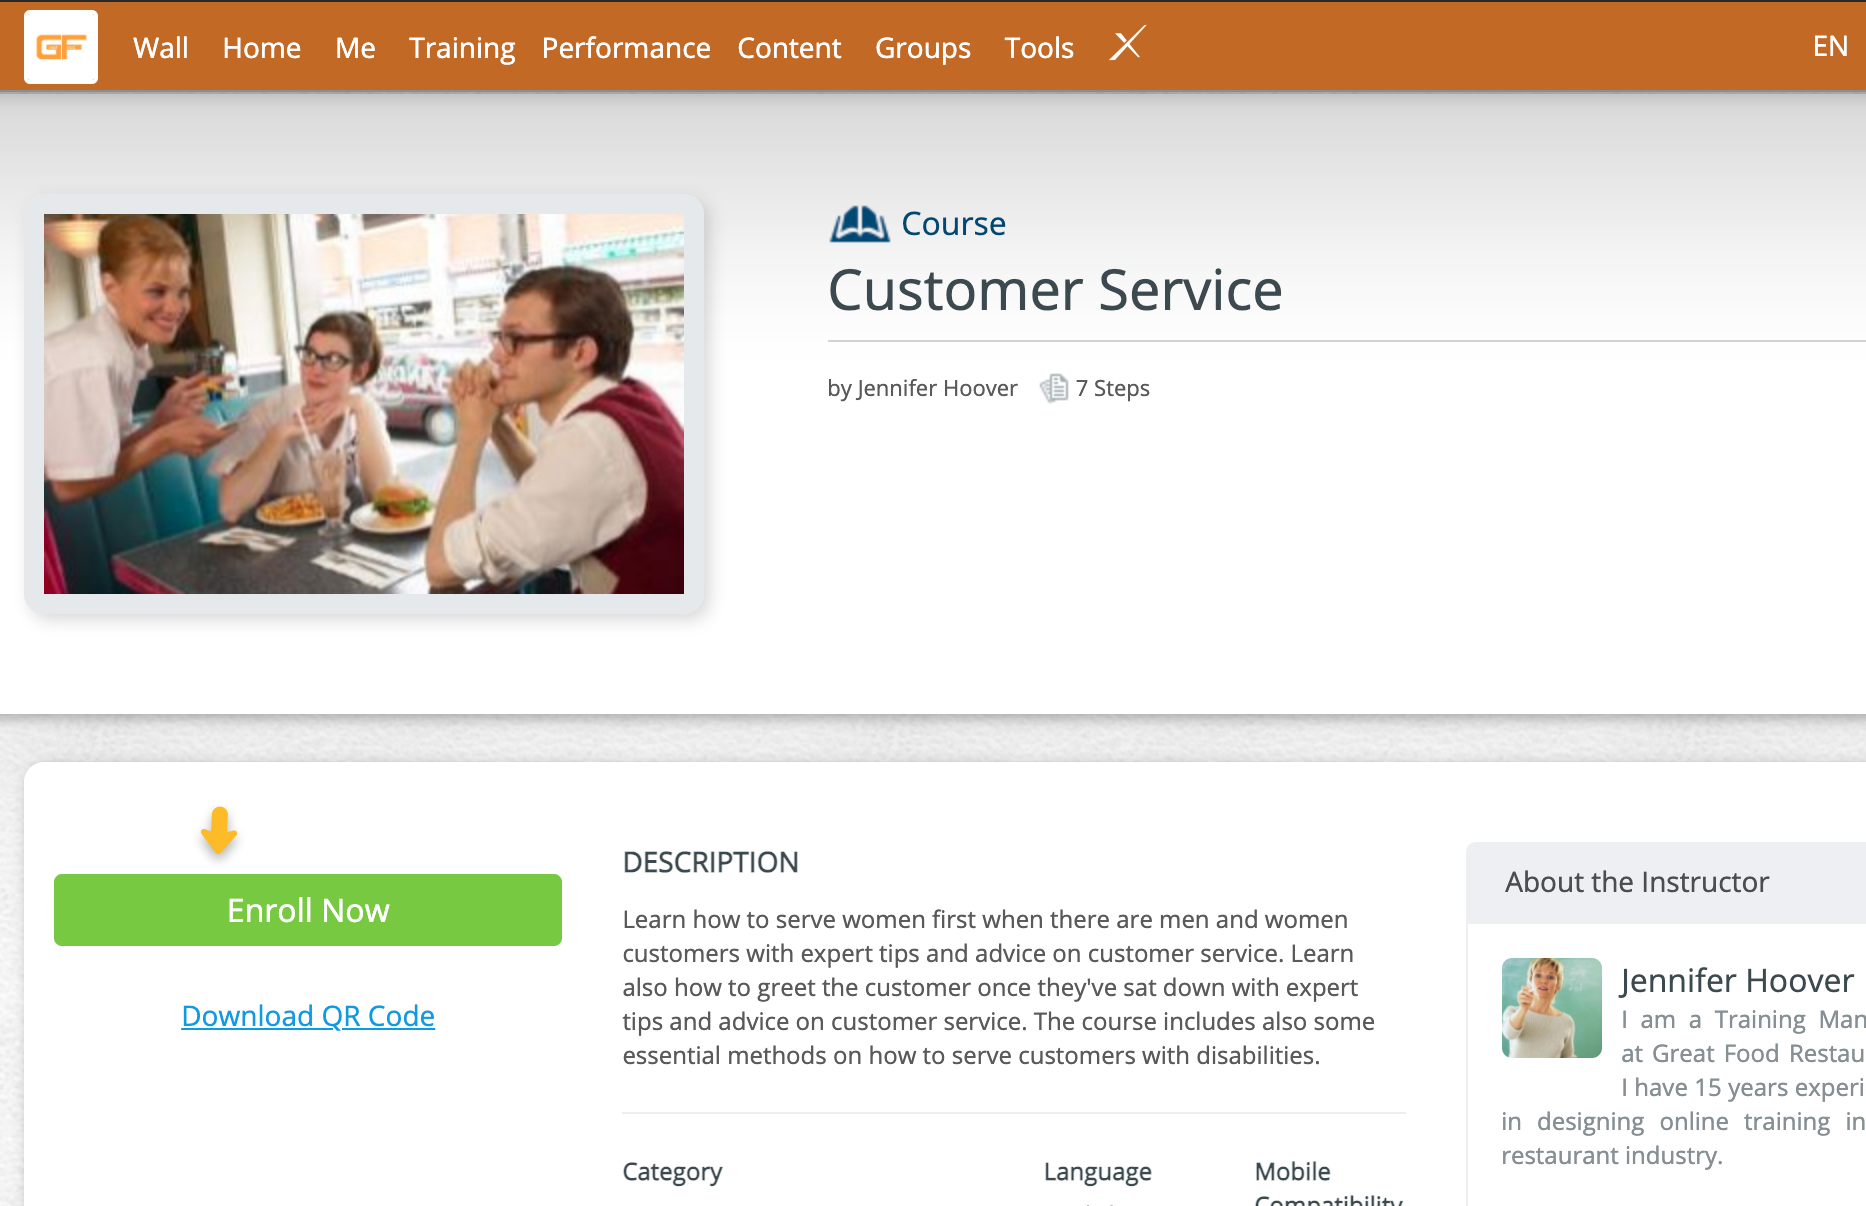Click Jennifer Hoover's instructor photo

1552,1008
